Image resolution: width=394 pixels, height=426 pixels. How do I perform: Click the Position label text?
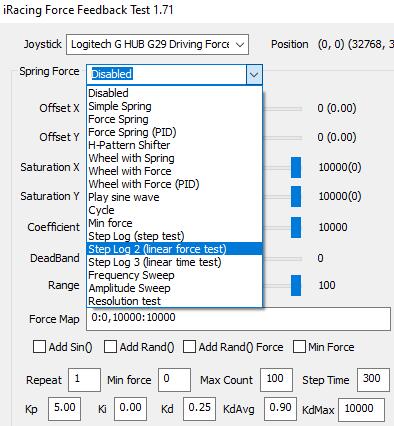click(x=289, y=44)
